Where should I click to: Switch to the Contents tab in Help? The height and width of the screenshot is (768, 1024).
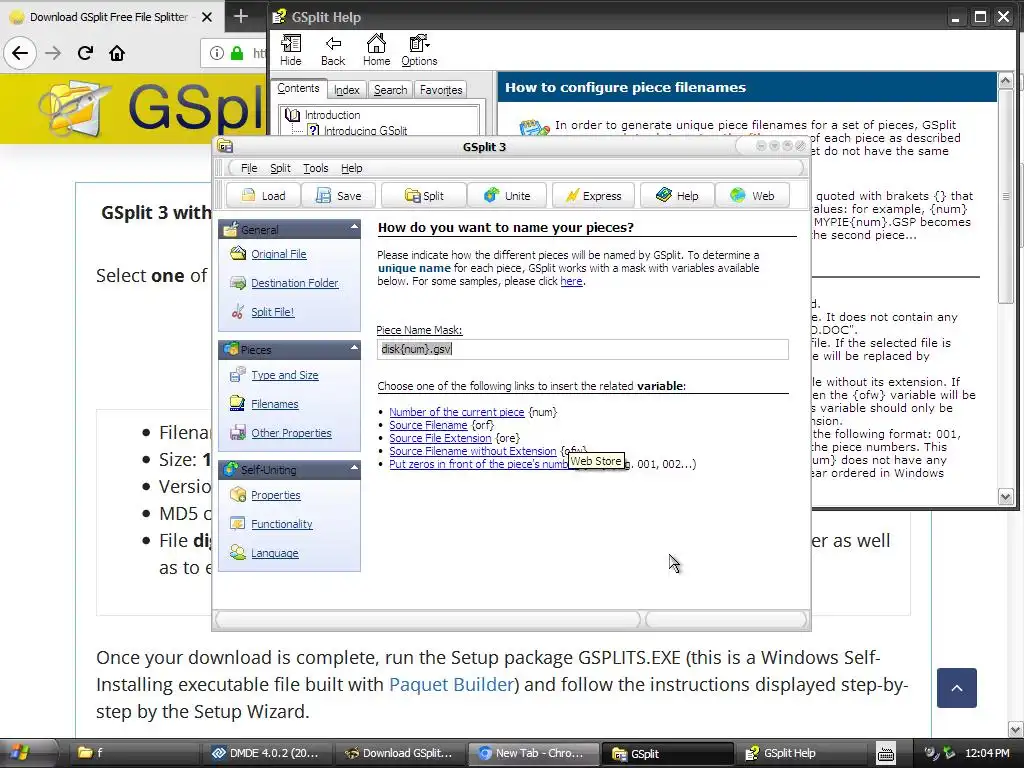coord(298,88)
